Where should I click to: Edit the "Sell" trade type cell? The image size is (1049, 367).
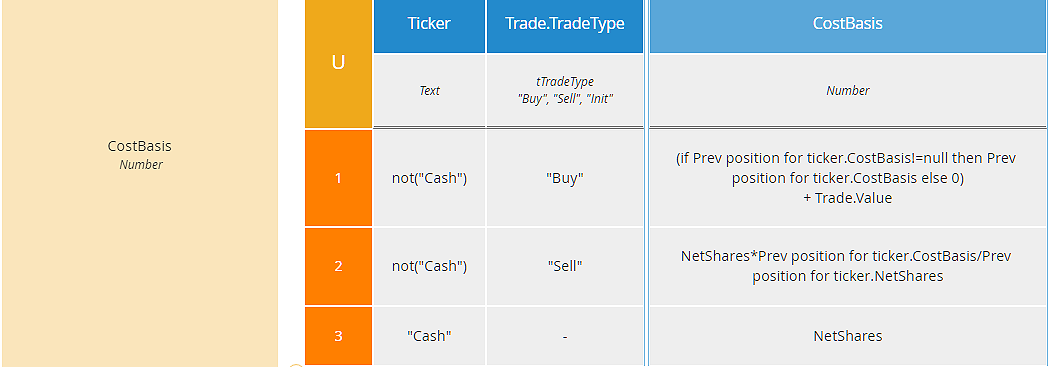tap(565, 266)
